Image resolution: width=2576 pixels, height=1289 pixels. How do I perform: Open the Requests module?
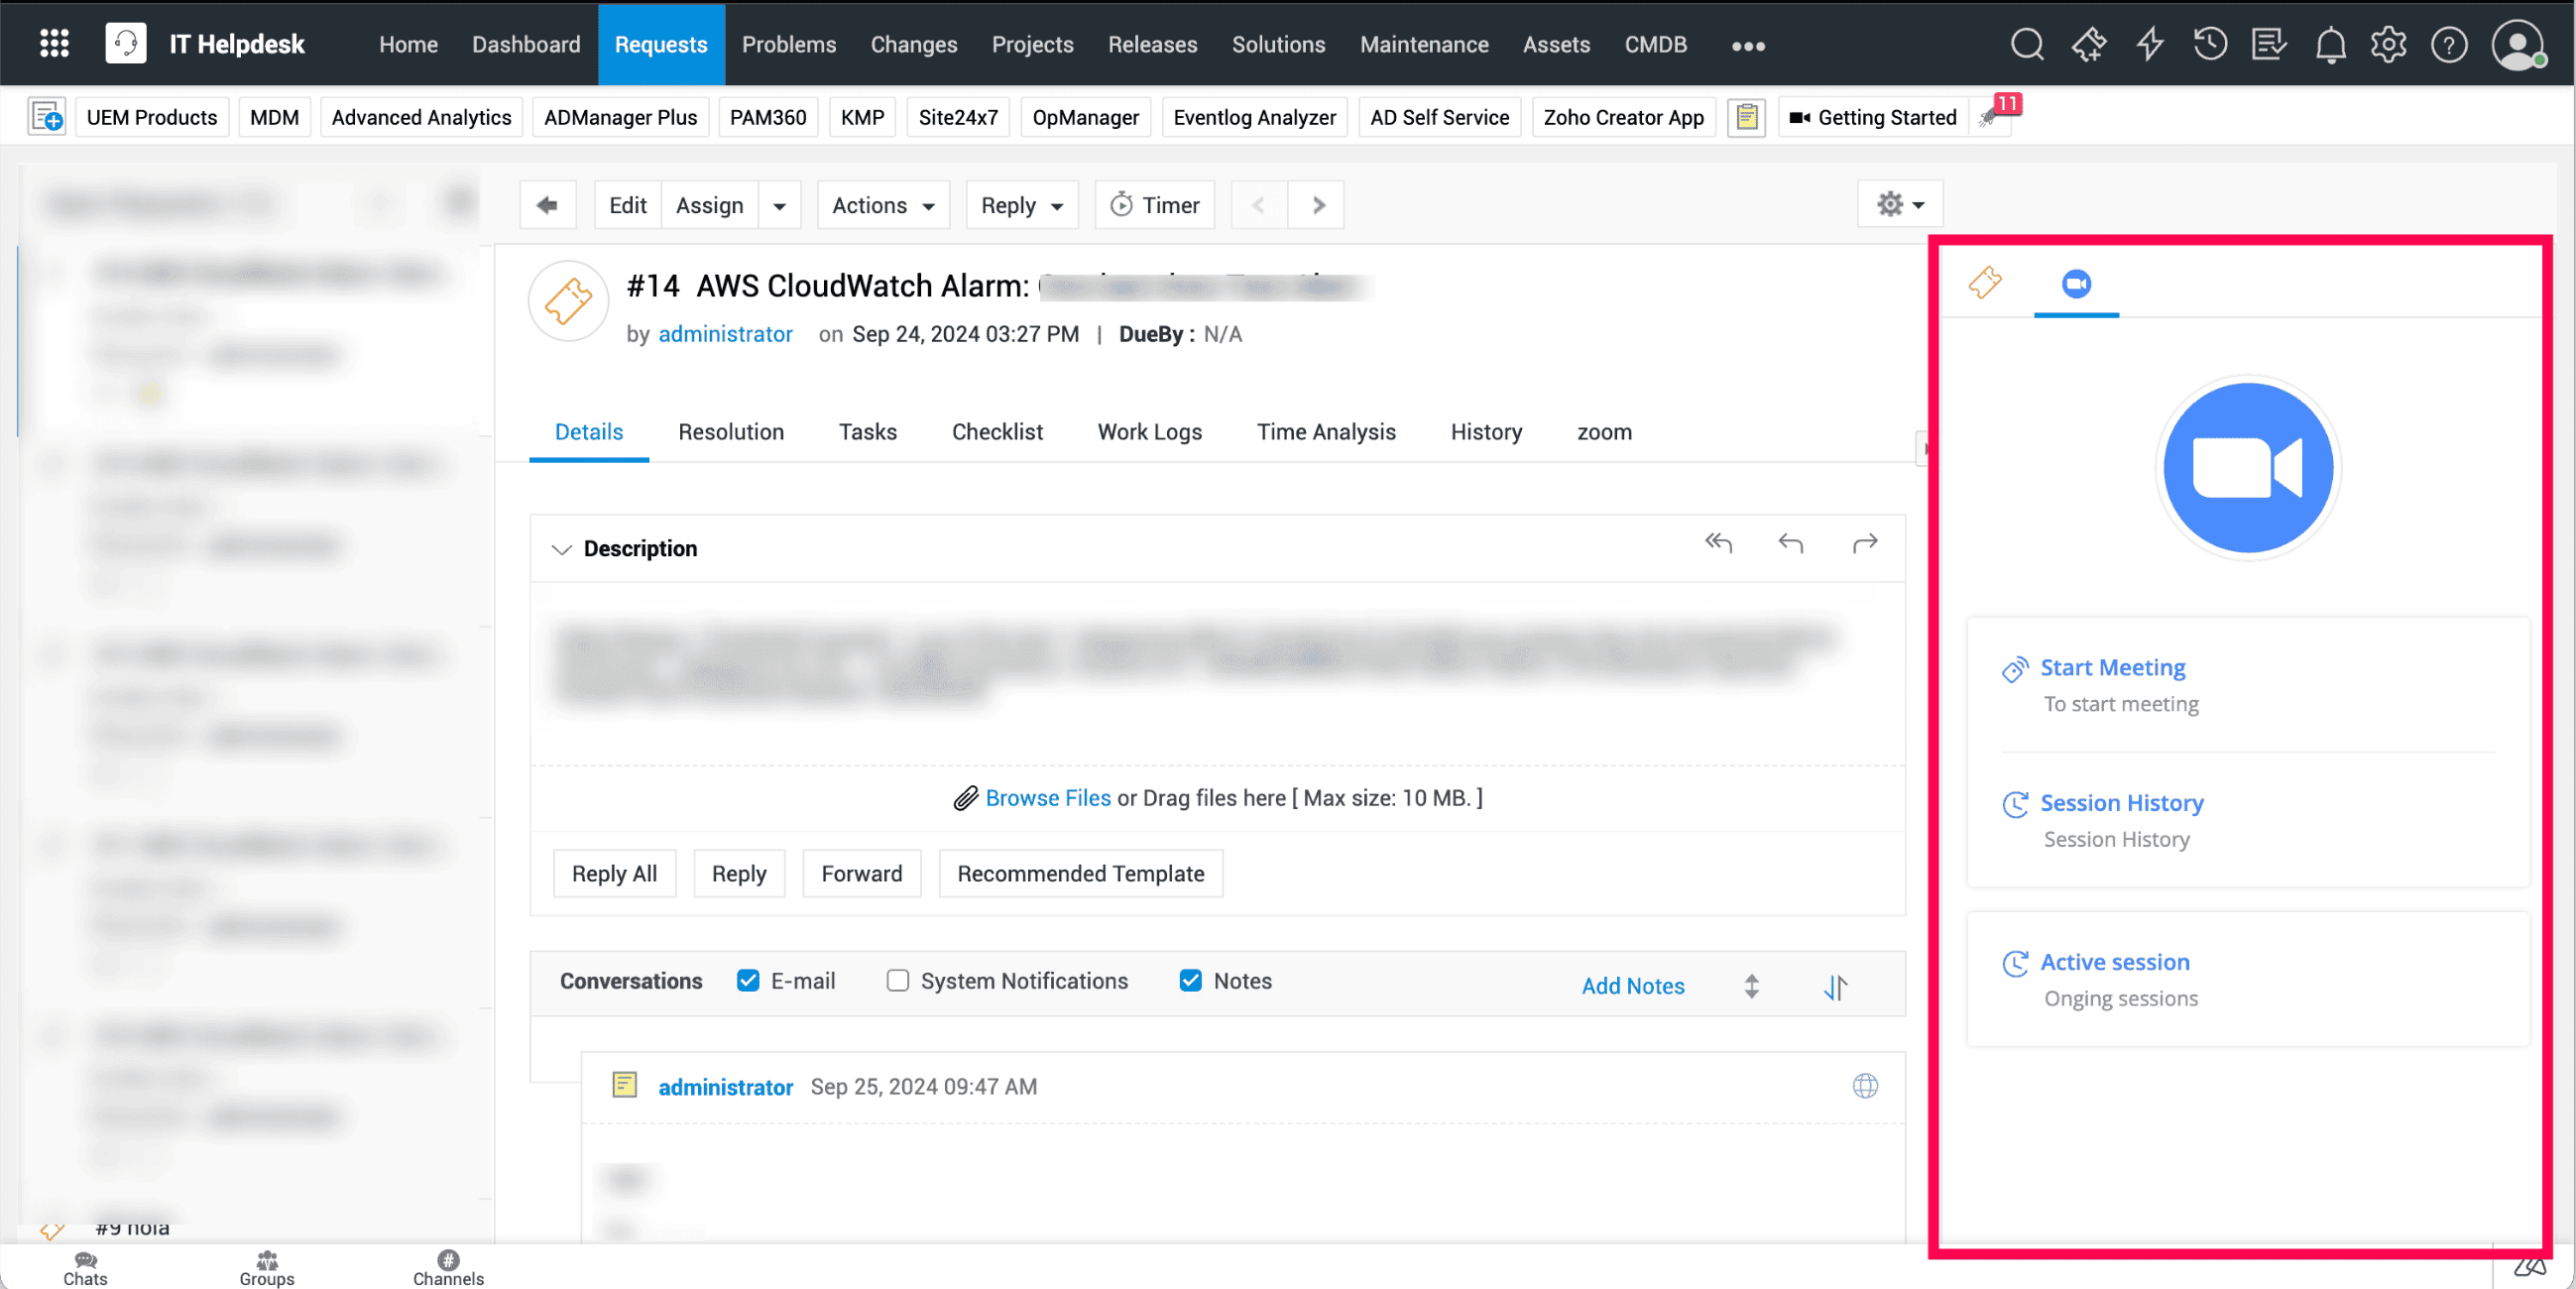(661, 44)
